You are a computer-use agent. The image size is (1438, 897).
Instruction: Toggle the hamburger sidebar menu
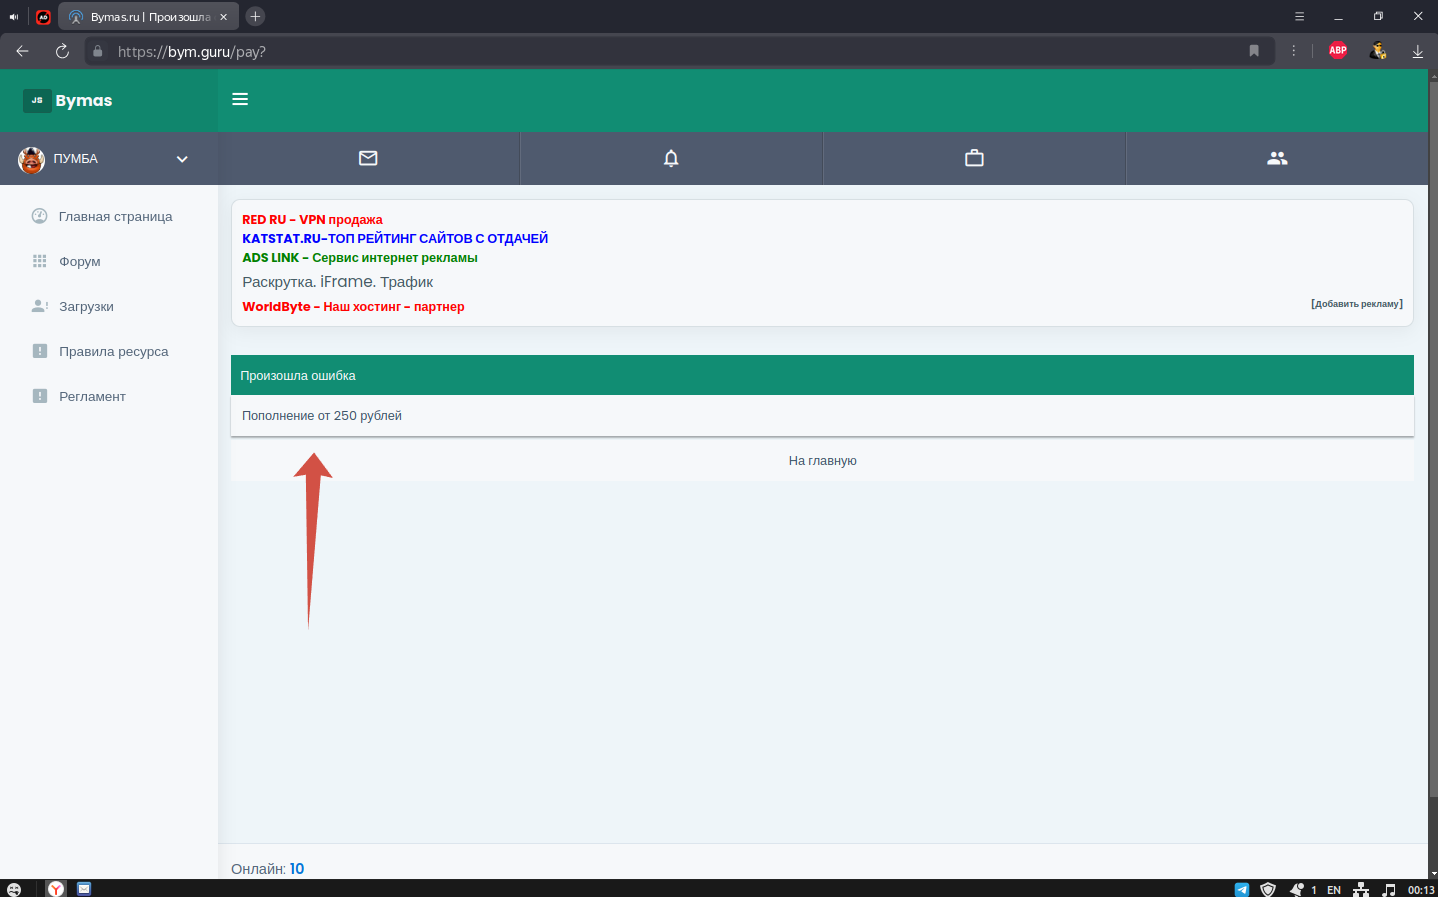click(x=240, y=99)
